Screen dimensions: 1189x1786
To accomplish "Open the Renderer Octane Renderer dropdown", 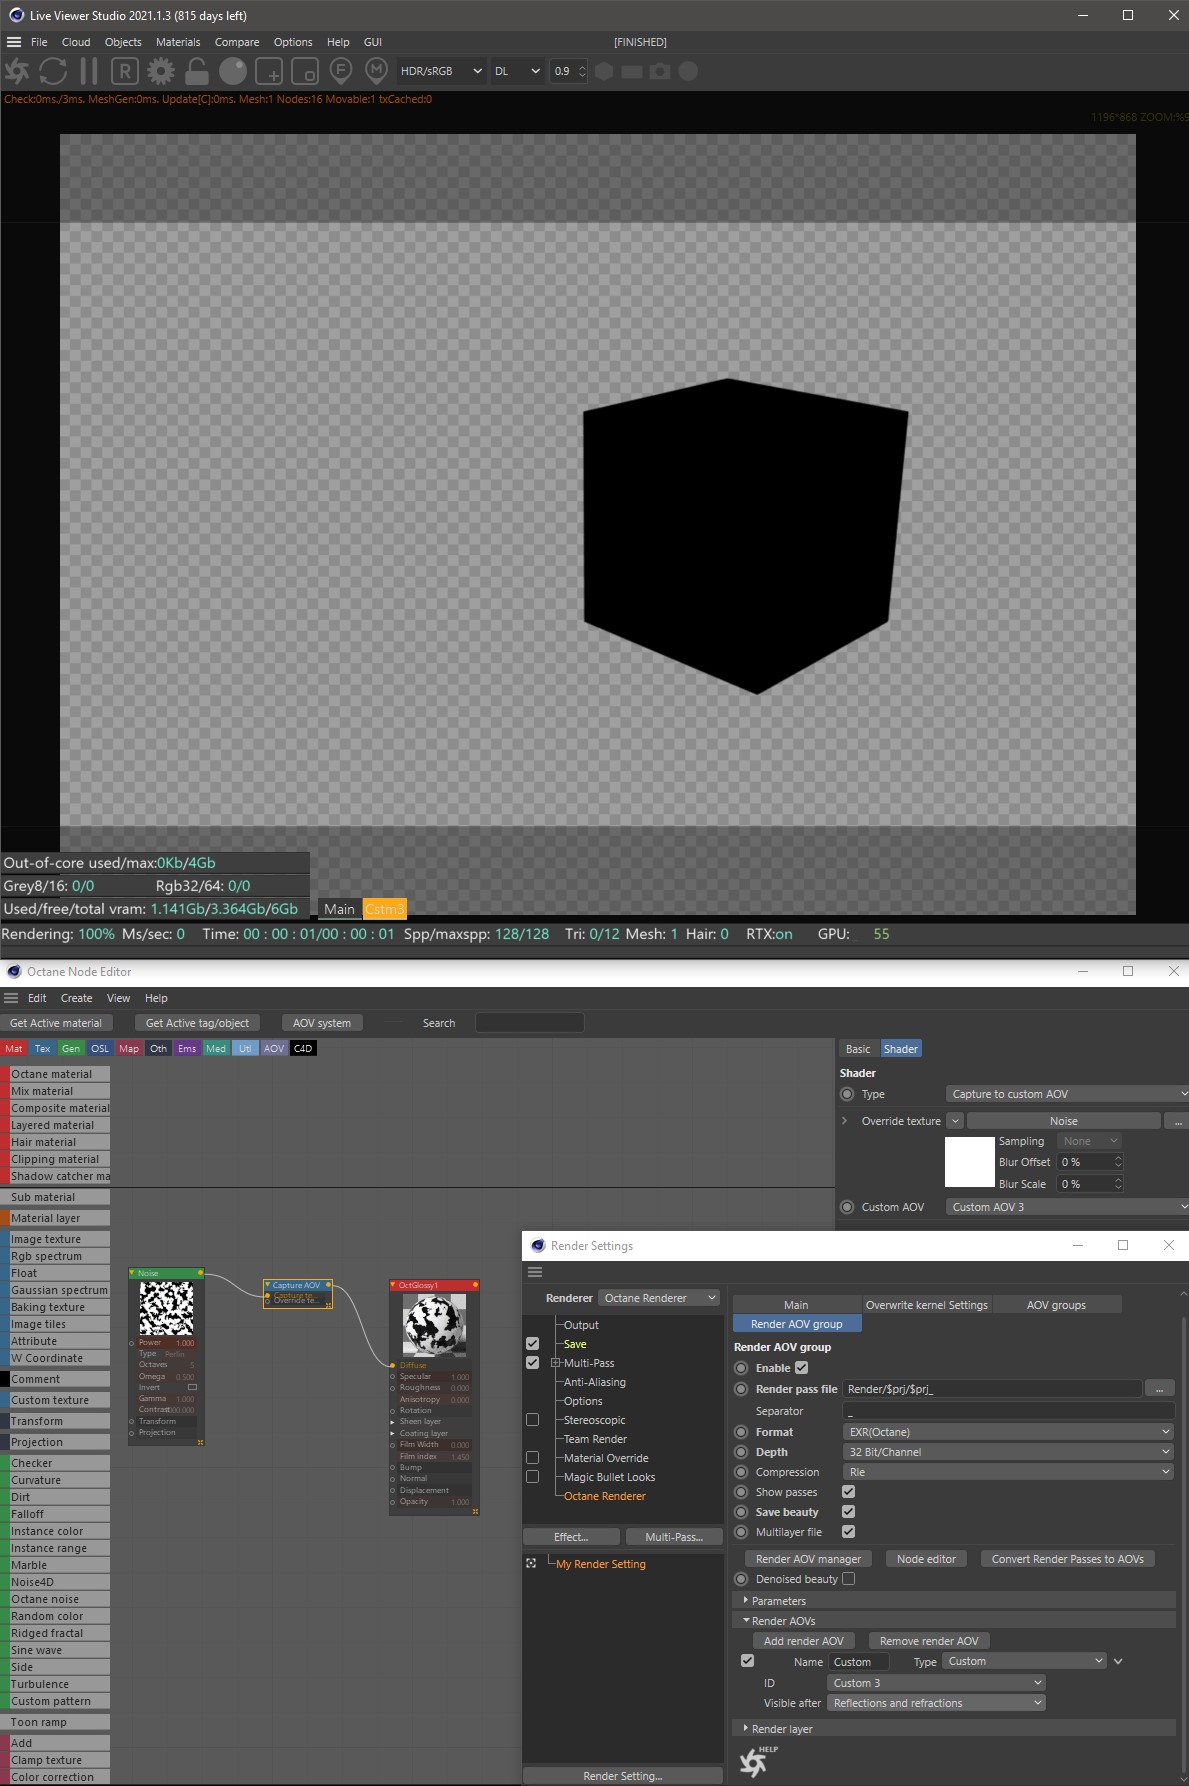I will pyautogui.click(x=659, y=1297).
